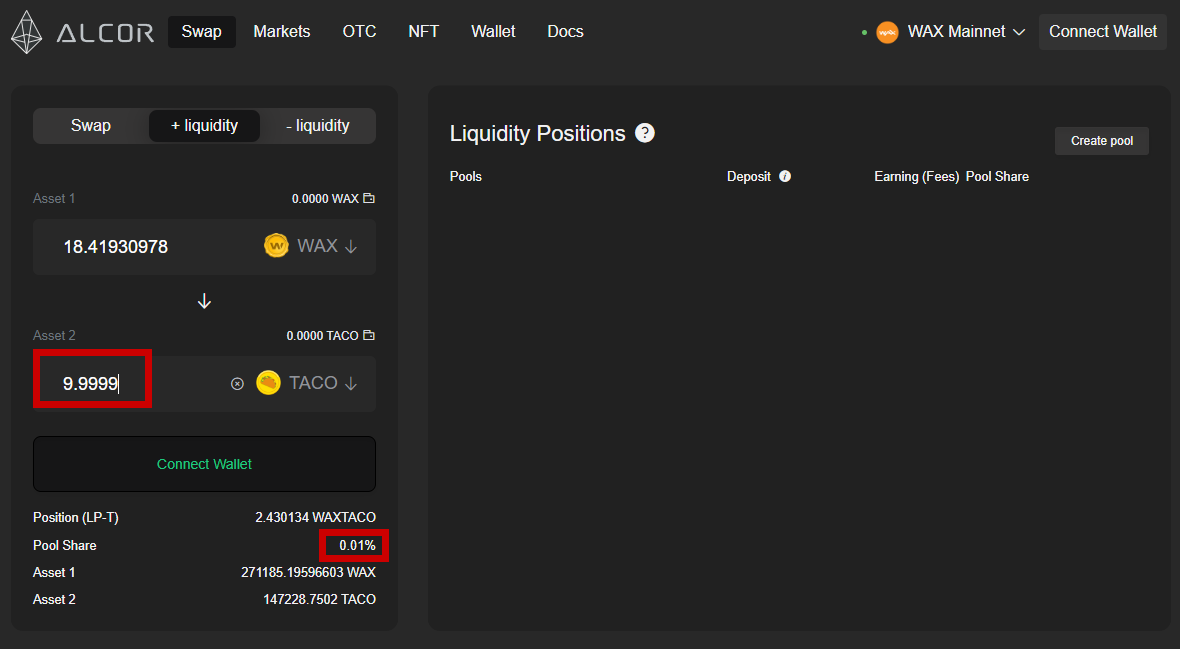
Task: Clear the Asset 2 amount with the x icon
Action: [237, 384]
